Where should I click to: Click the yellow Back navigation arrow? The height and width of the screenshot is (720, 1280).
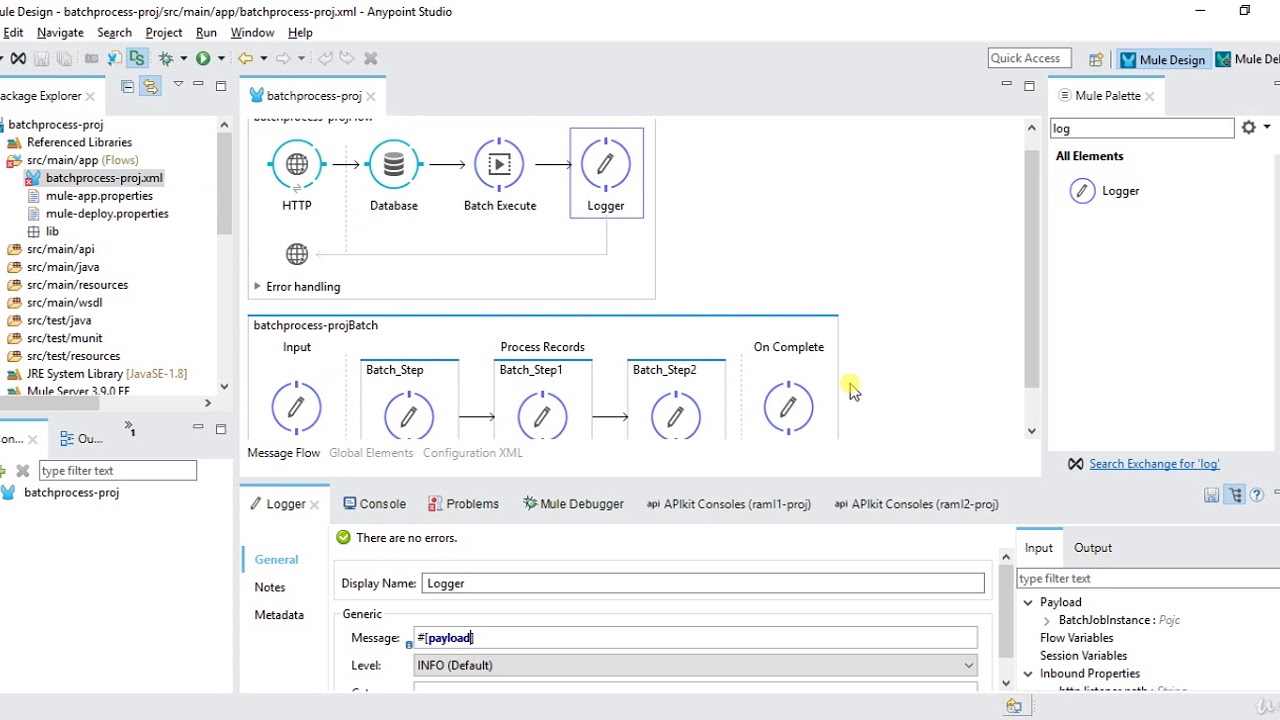click(x=245, y=58)
